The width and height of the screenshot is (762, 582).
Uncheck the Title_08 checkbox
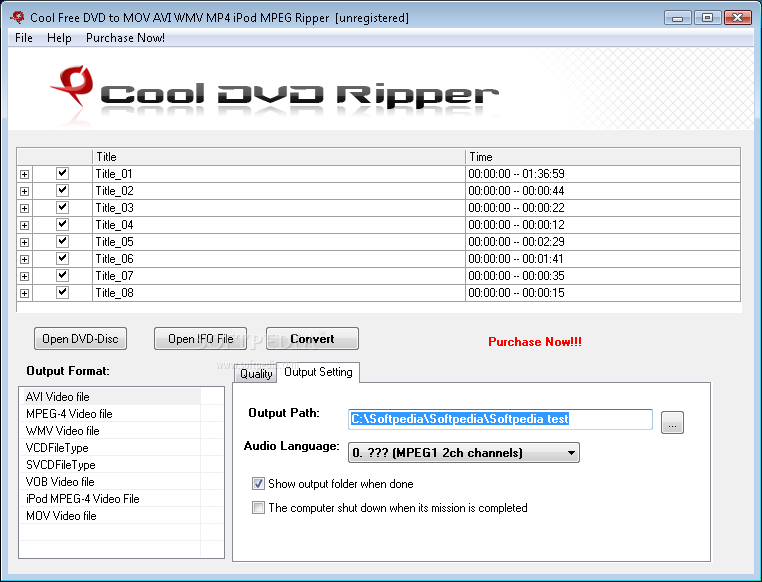[x=62, y=292]
